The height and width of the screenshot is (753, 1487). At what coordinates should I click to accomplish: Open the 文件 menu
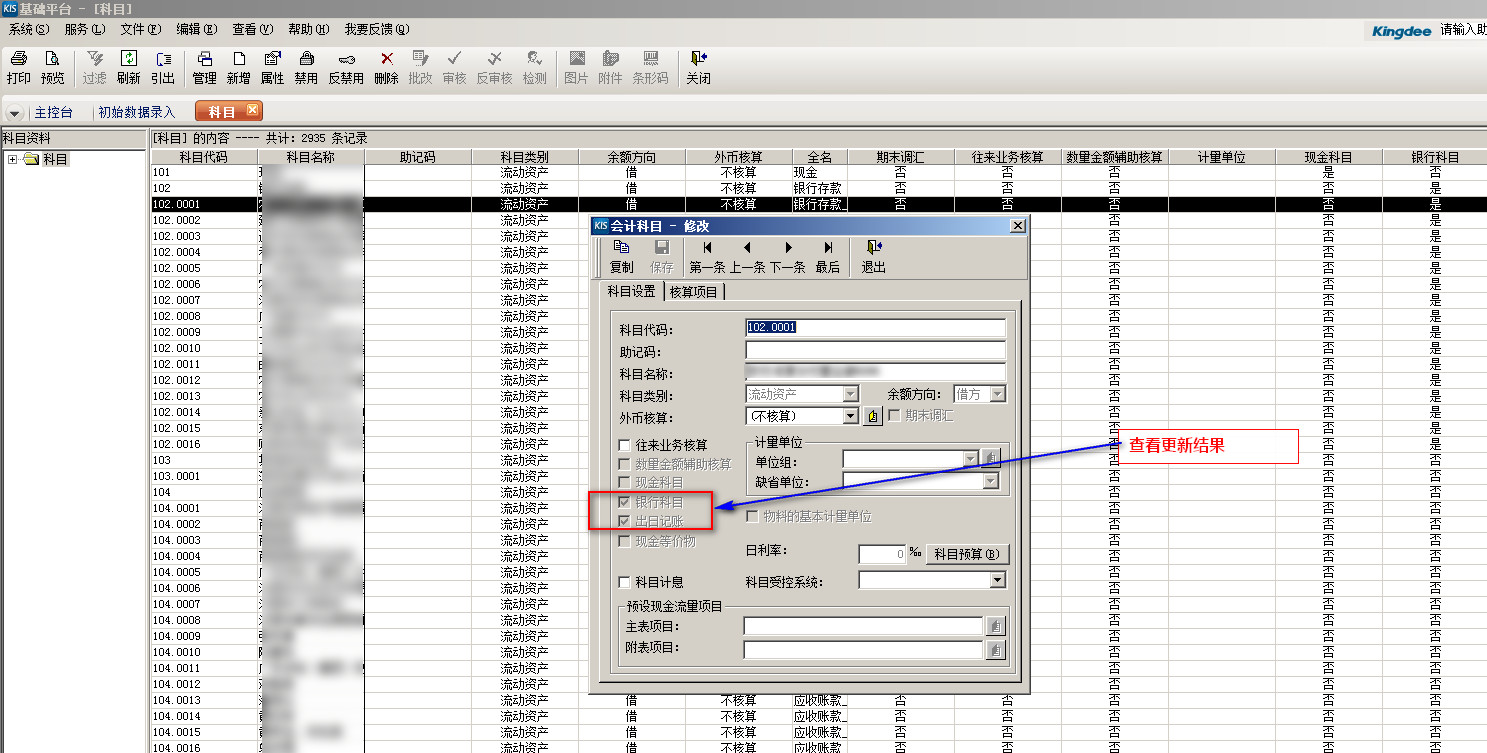140,29
